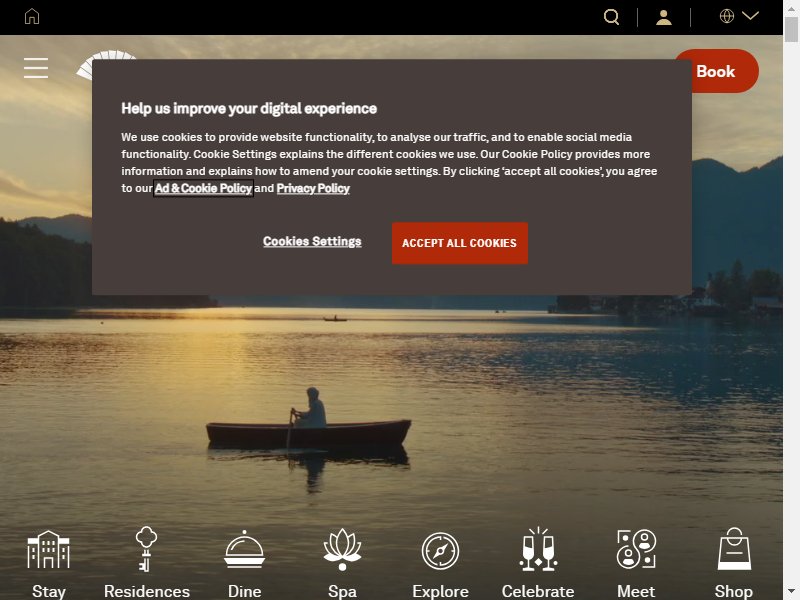Click the Spa lotus icon
Screen dimensions: 800x600
(342, 549)
